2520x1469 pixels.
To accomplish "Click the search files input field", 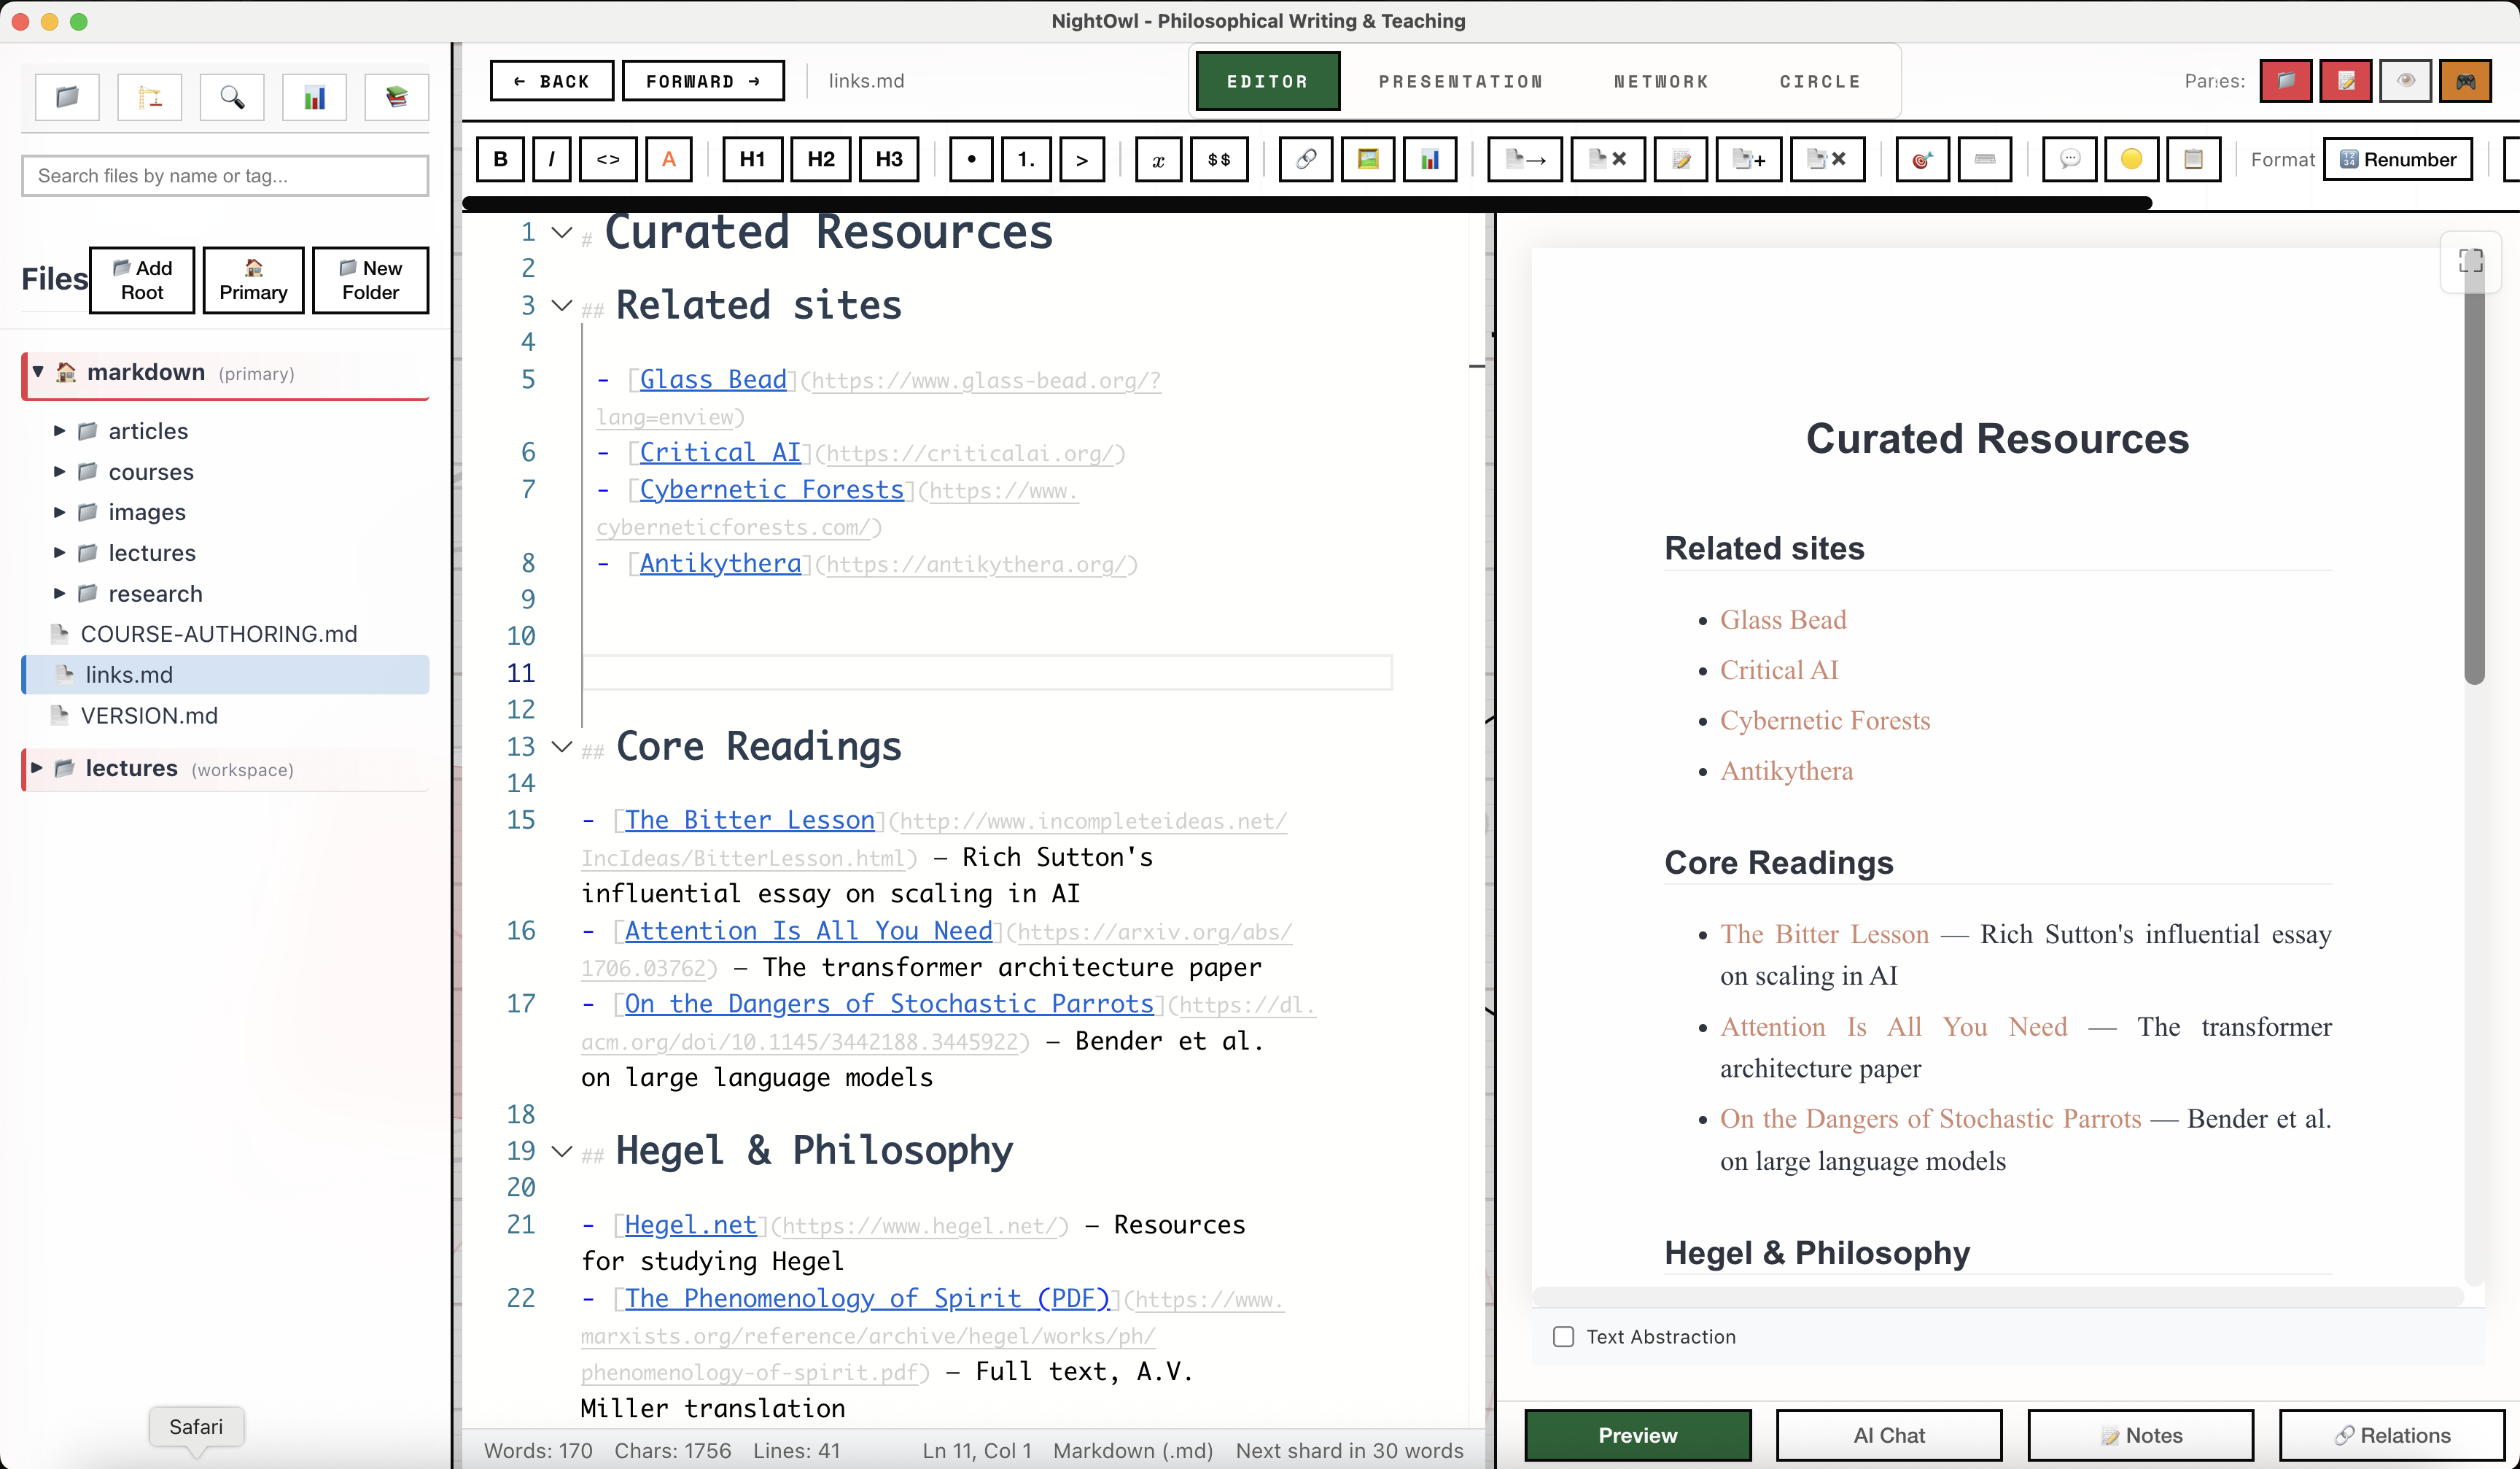I will pos(225,175).
